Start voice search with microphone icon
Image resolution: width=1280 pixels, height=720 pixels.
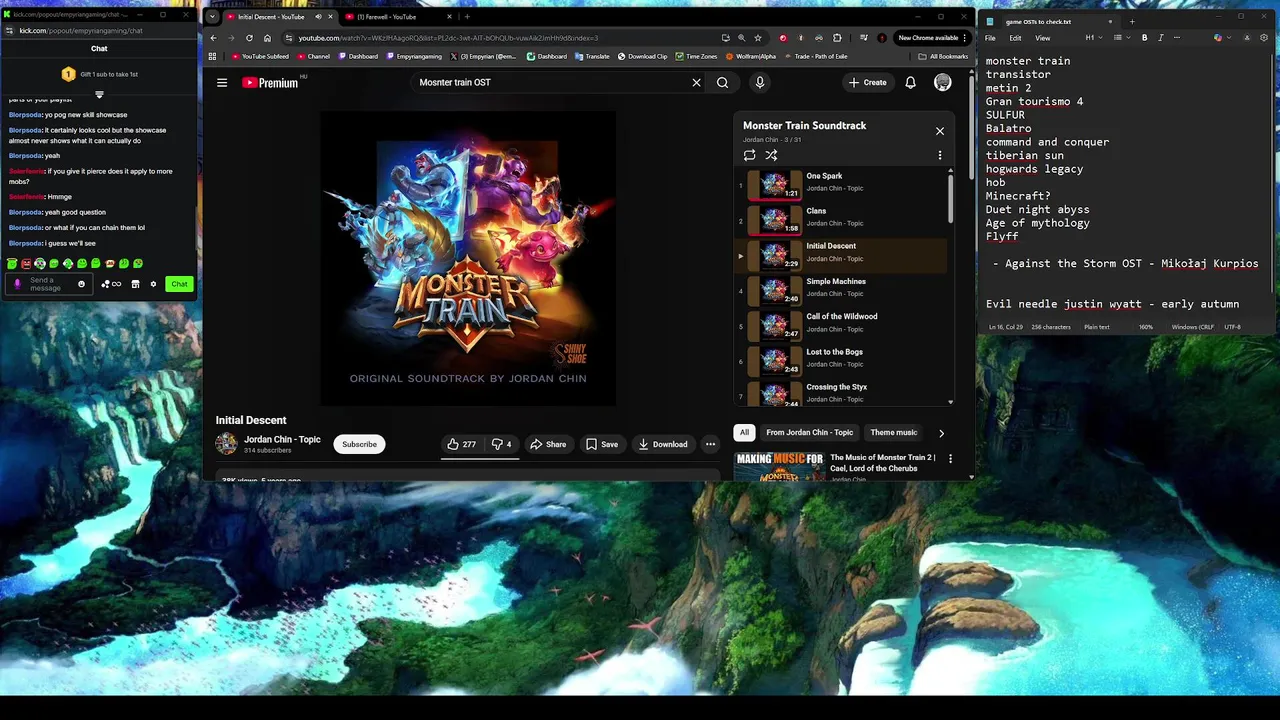760,82
